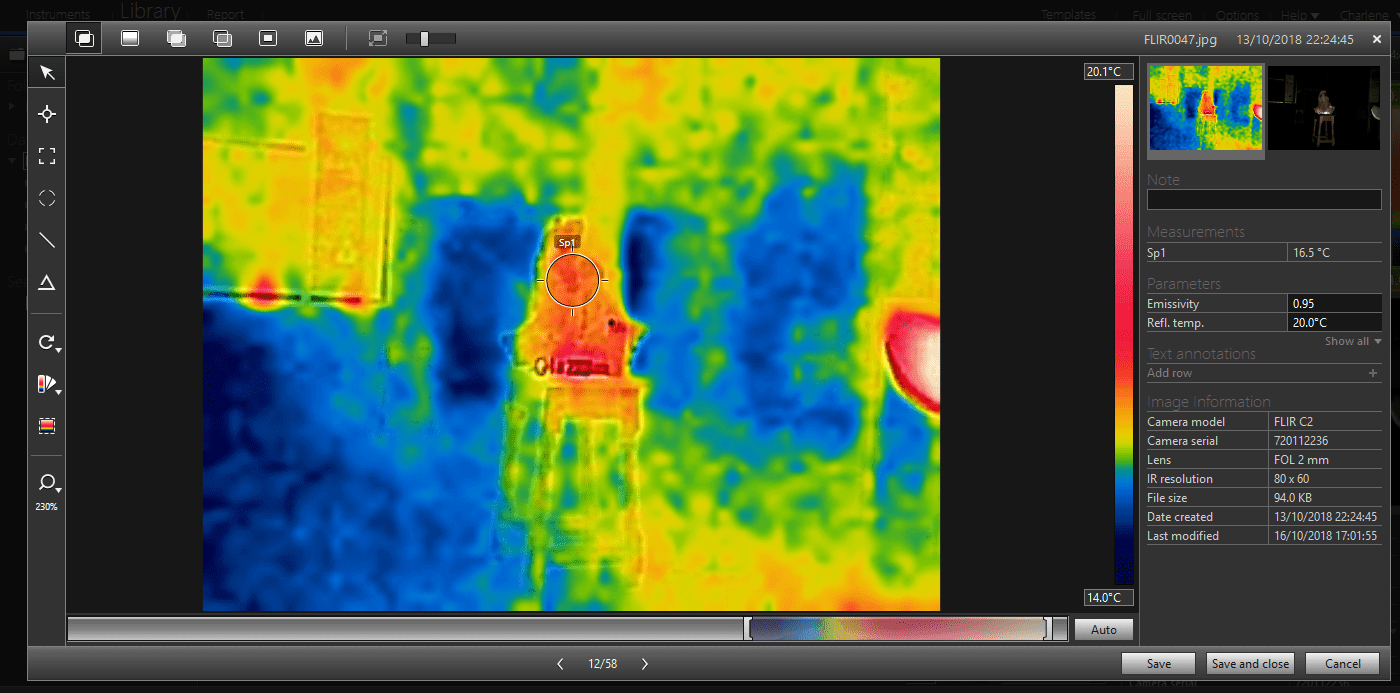This screenshot has height=693, width=1400.
Task: Choose the spotmeter measurement tool
Action: [47, 114]
